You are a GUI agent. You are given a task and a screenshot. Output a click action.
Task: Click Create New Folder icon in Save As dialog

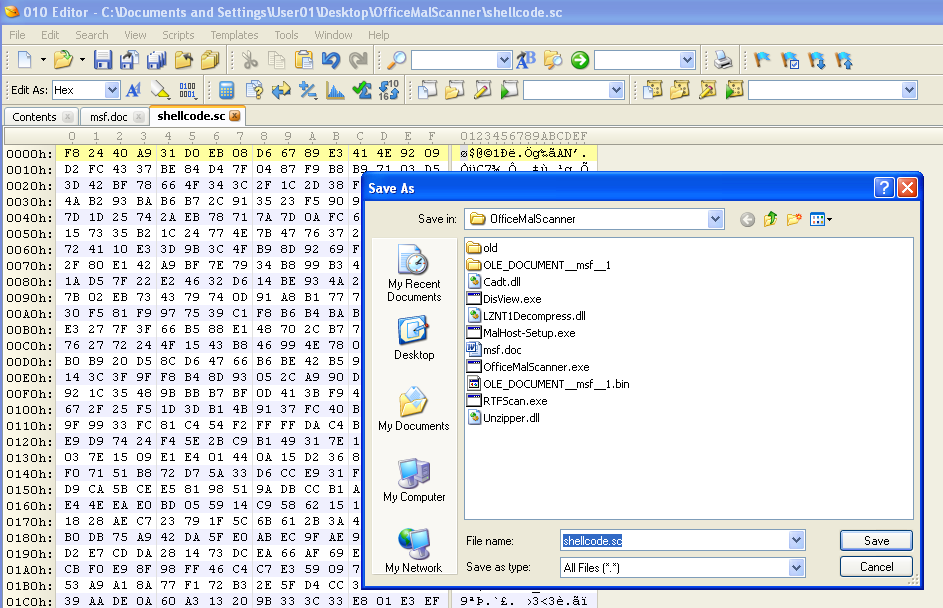(795, 219)
